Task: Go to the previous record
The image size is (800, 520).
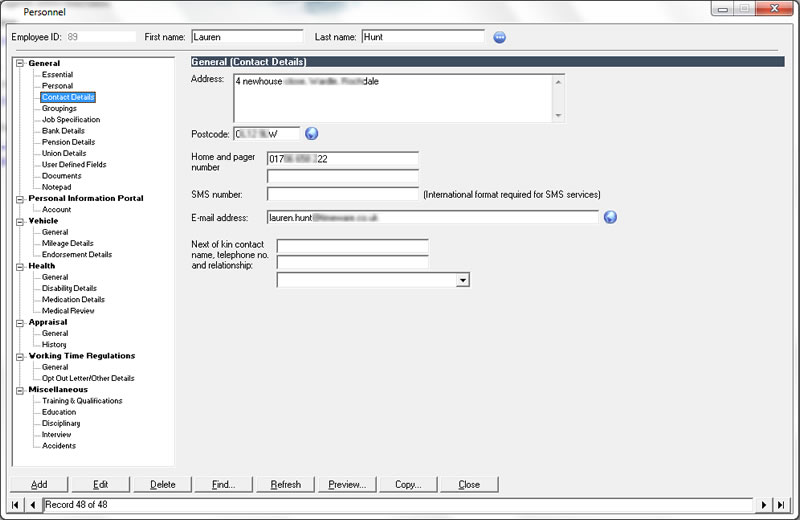Action: coord(33,505)
